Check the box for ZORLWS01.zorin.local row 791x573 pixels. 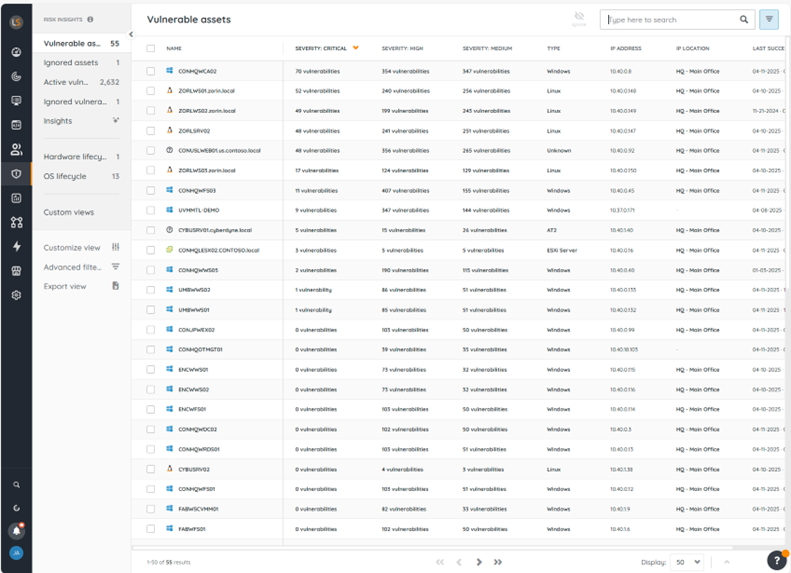coord(150,91)
